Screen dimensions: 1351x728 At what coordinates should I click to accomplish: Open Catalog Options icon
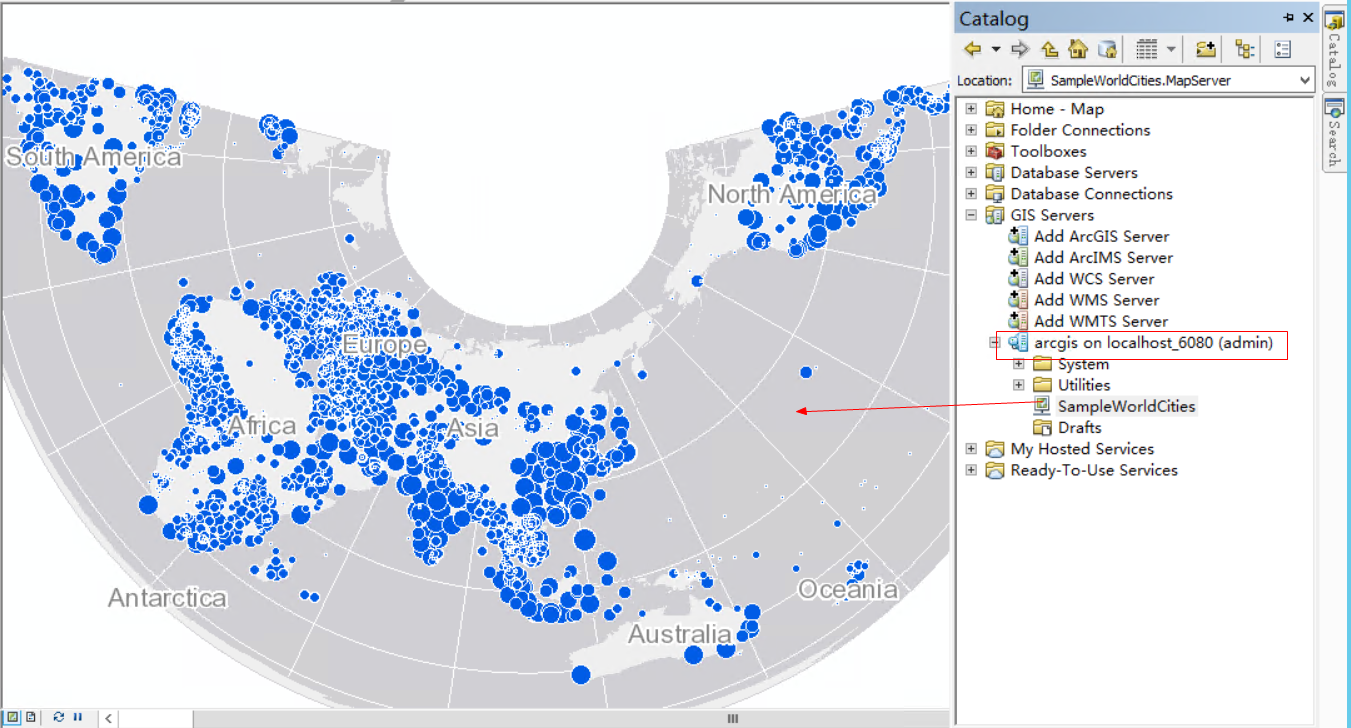1283,49
